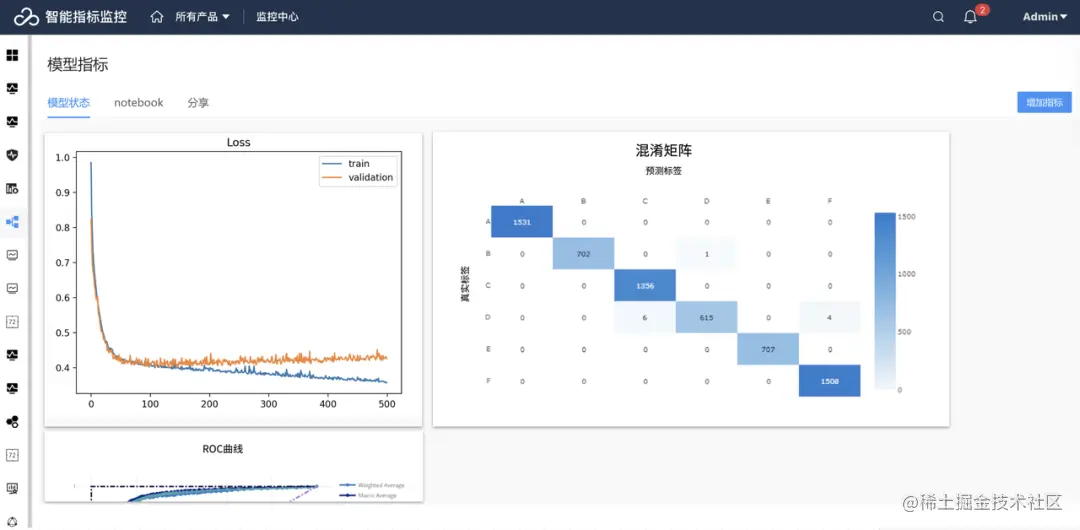Open the monitor-settings icon below the lower 72 icon
The height and width of the screenshot is (530, 1080).
pyautogui.click(x=12, y=488)
